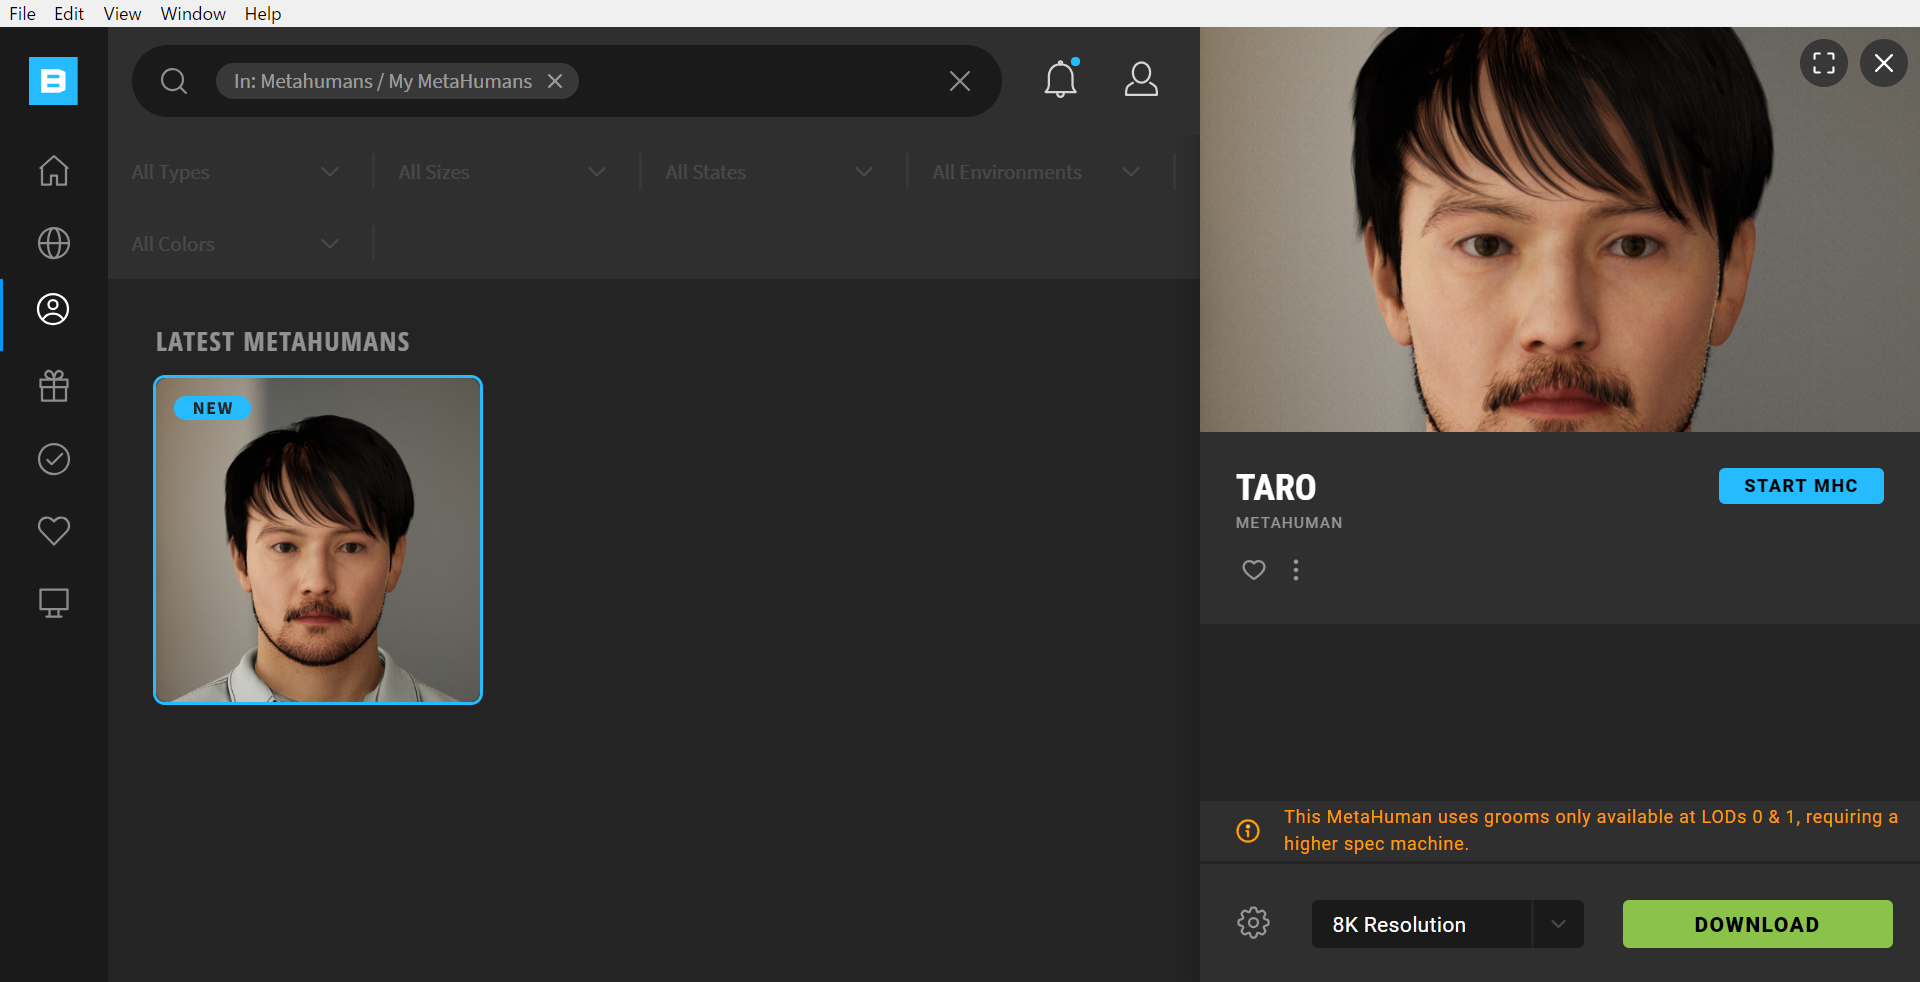Click the TARO title text
Viewport: 1920px width, 982px height.
click(x=1276, y=488)
